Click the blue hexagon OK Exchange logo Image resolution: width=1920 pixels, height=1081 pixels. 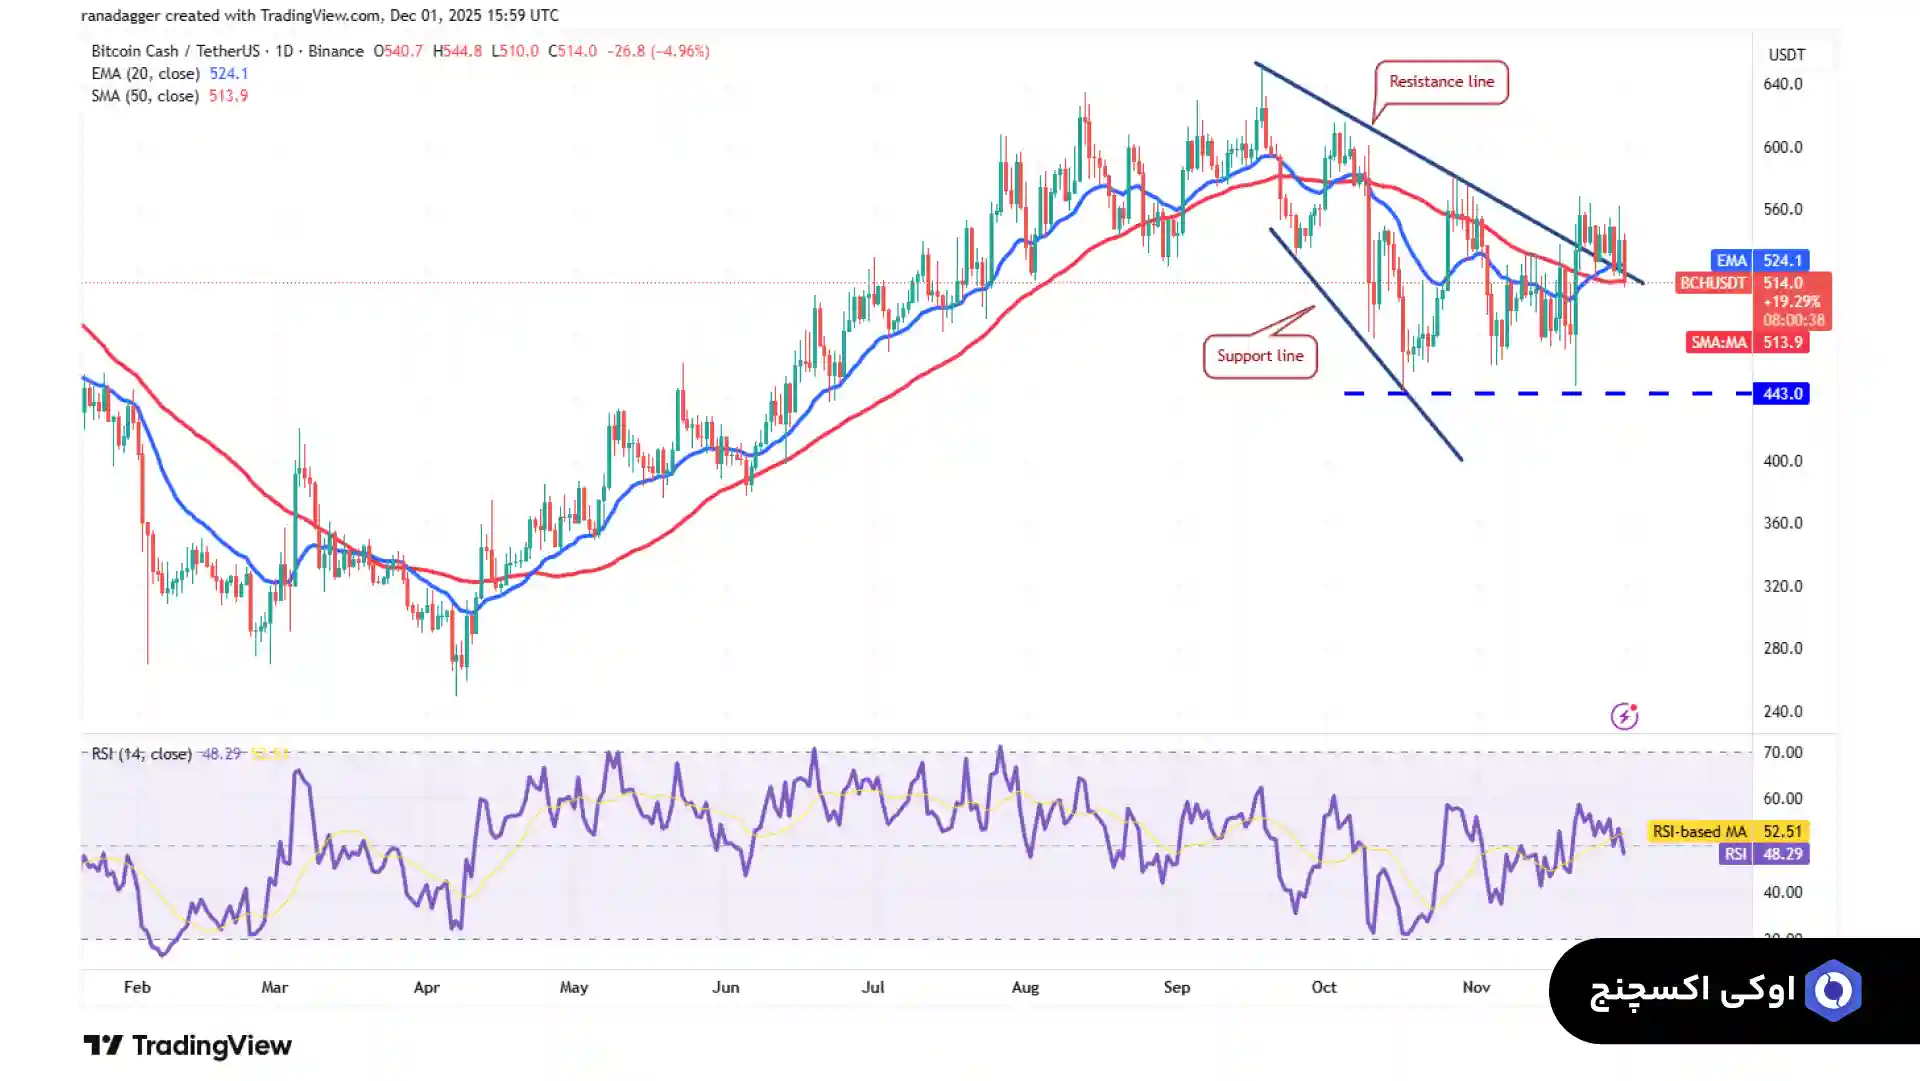[1833, 990]
